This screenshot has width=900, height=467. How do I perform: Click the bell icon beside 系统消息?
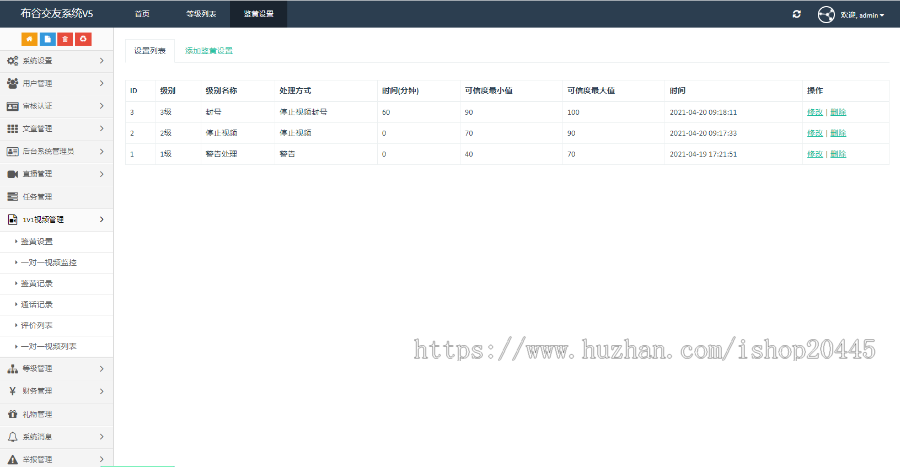point(12,437)
